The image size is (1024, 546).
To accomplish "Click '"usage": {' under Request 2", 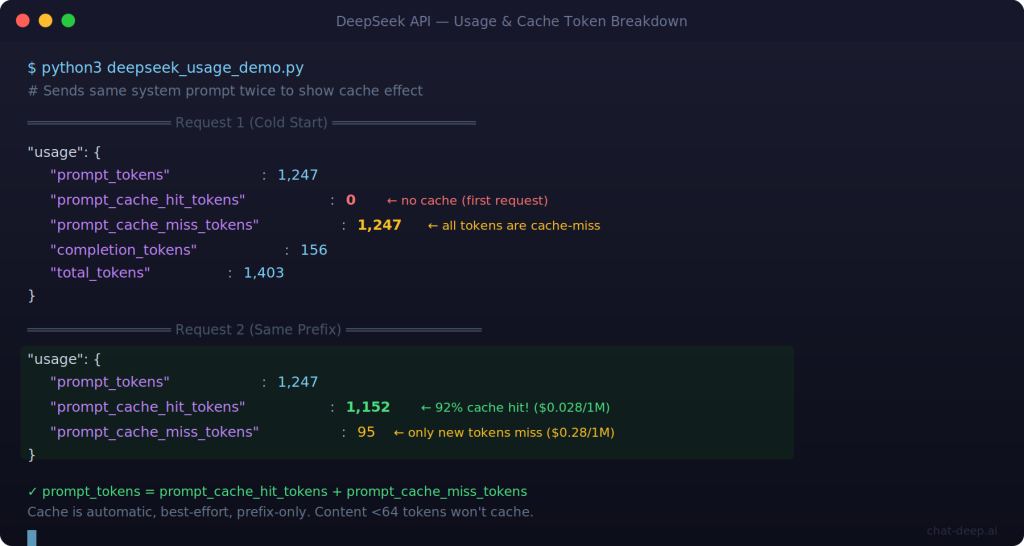I will click(64, 359).
